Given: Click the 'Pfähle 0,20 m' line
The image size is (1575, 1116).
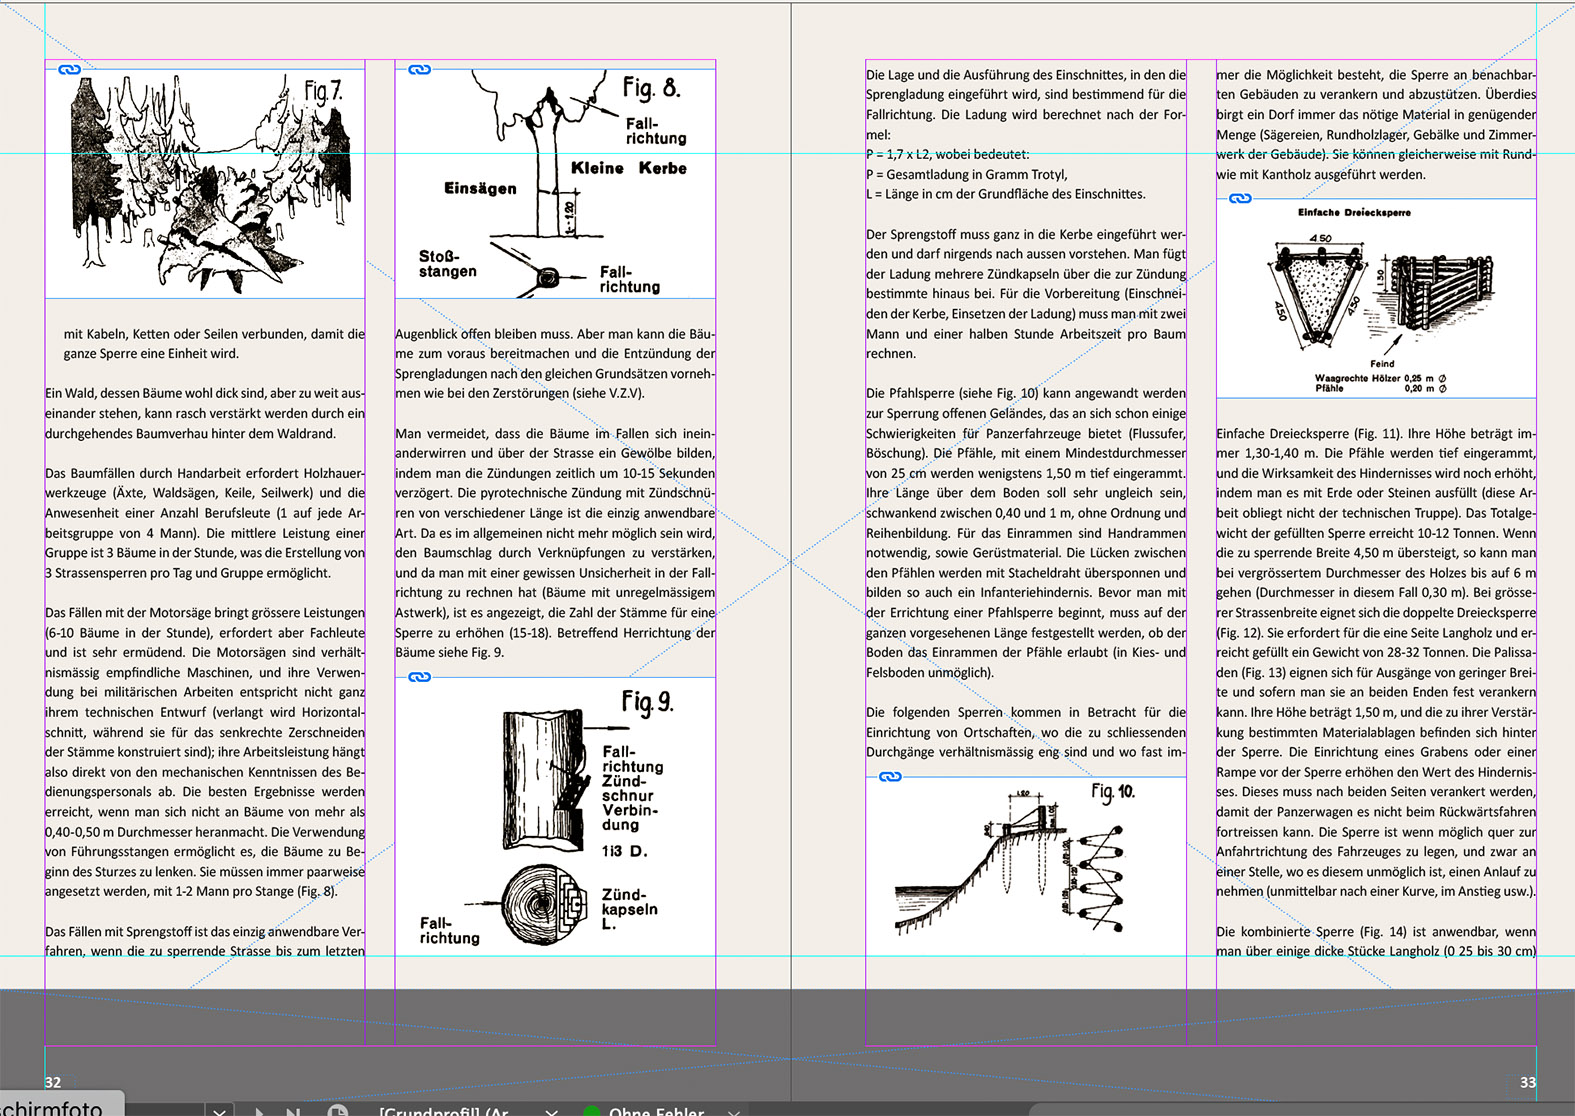Looking at the screenshot, I should 1381,388.
